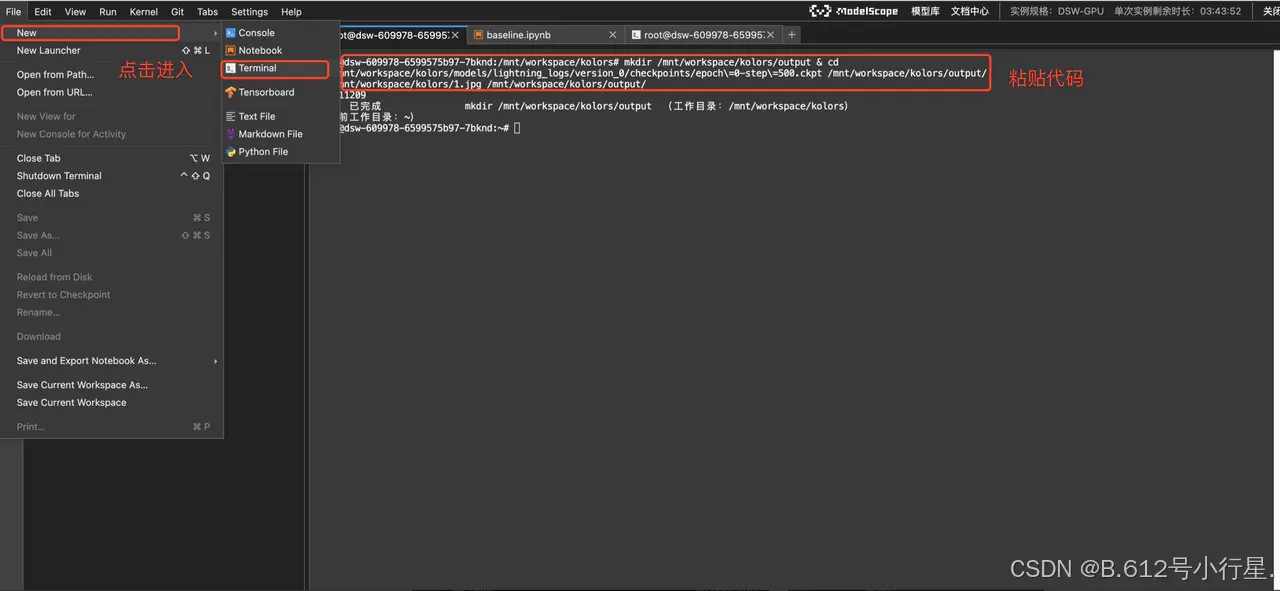Open the 模型库 link in header
1280x591 pixels.
tap(925, 11)
